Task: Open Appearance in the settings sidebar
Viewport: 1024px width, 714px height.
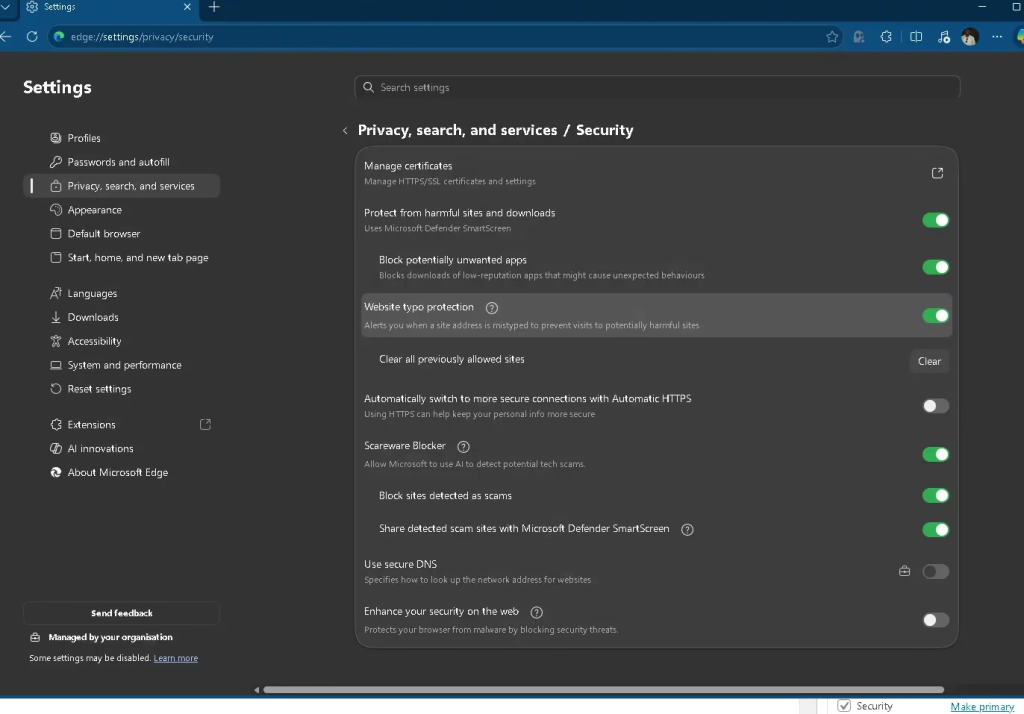Action: pyautogui.click(x=94, y=210)
